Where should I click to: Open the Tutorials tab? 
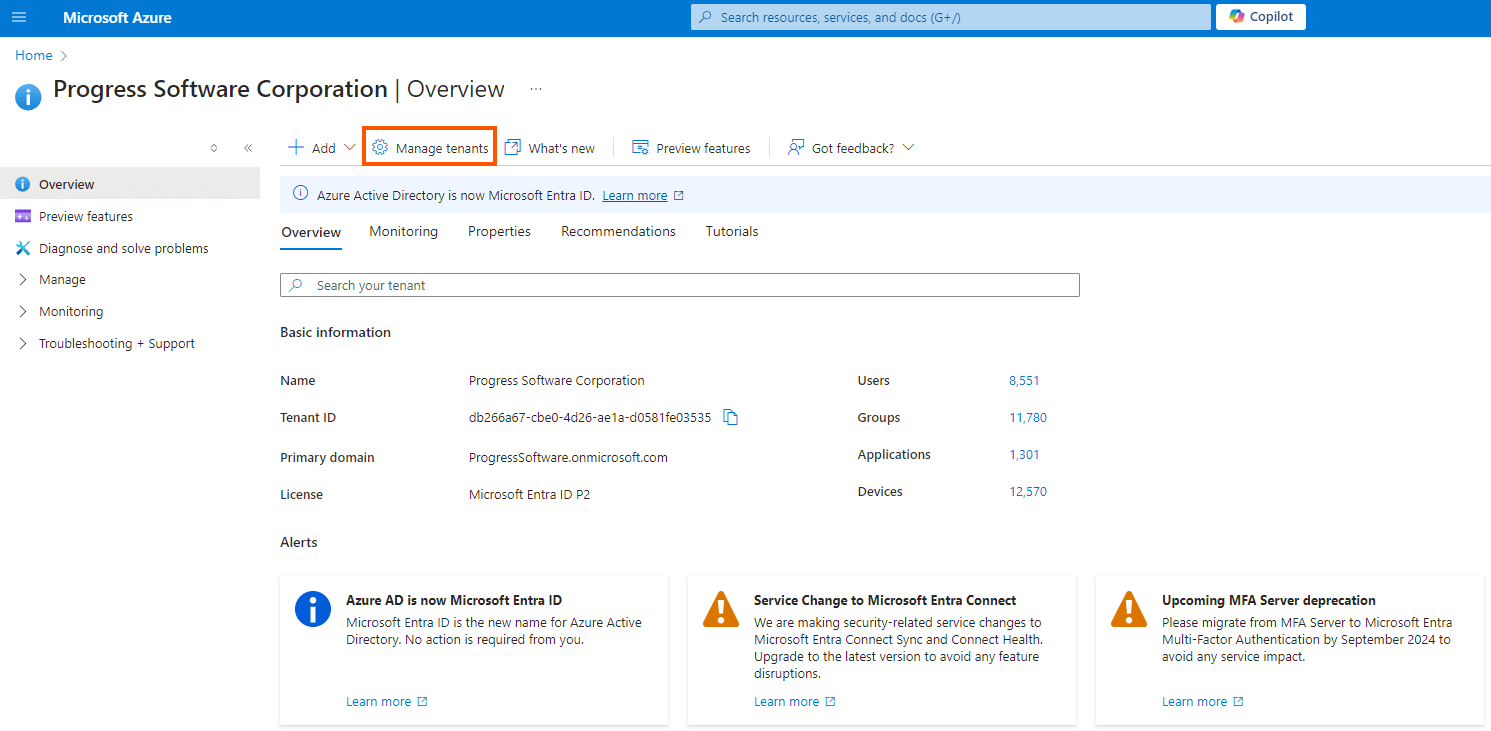tap(732, 231)
